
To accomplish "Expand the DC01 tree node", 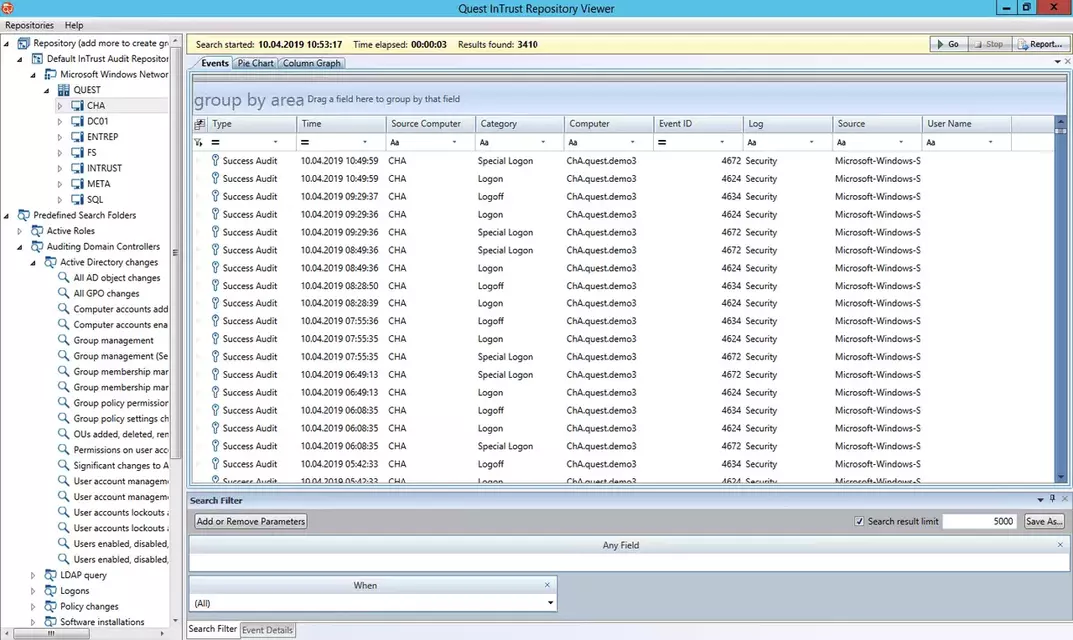I will point(60,121).
